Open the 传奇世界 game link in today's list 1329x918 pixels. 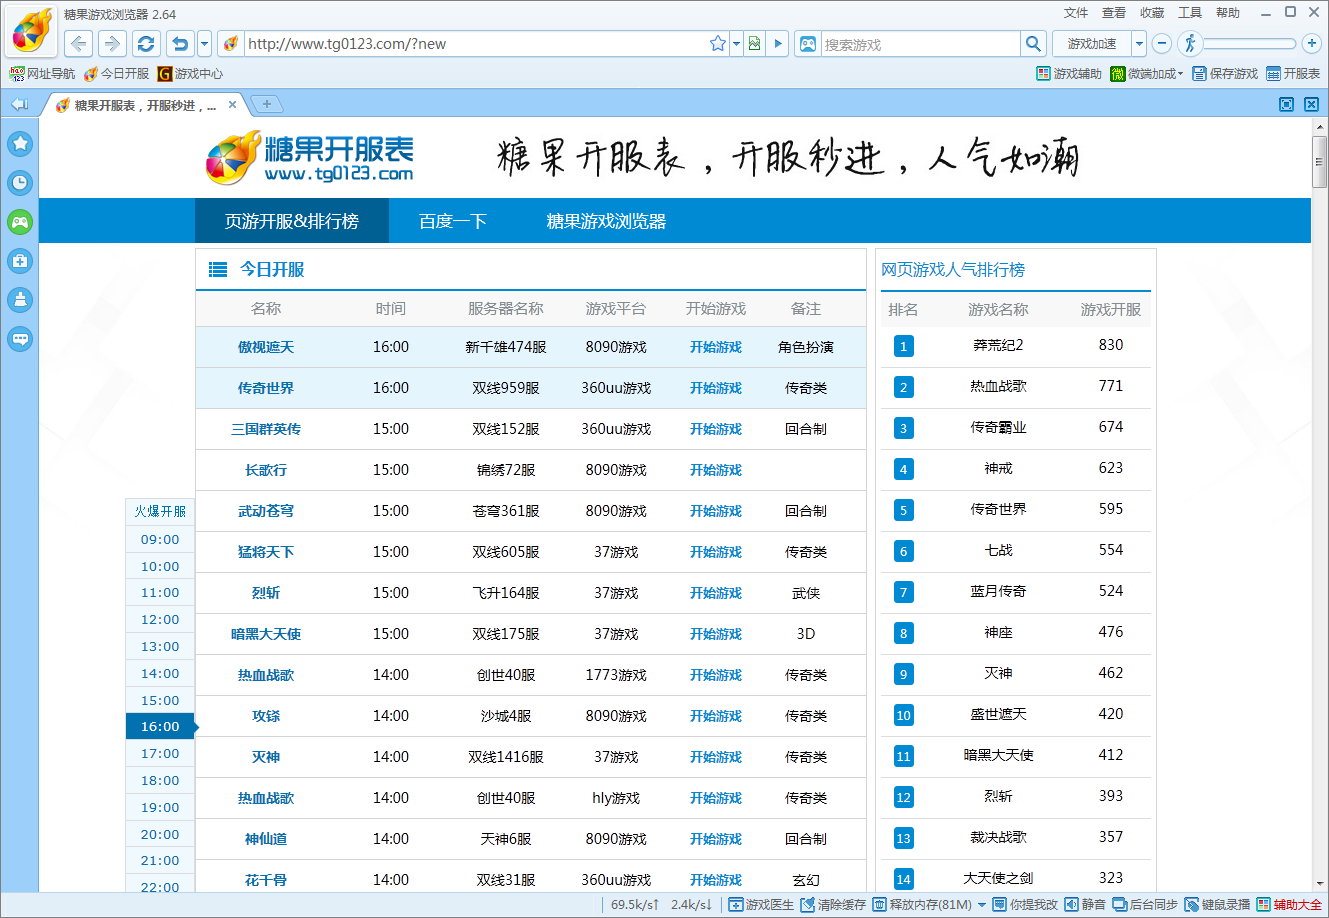(266, 388)
